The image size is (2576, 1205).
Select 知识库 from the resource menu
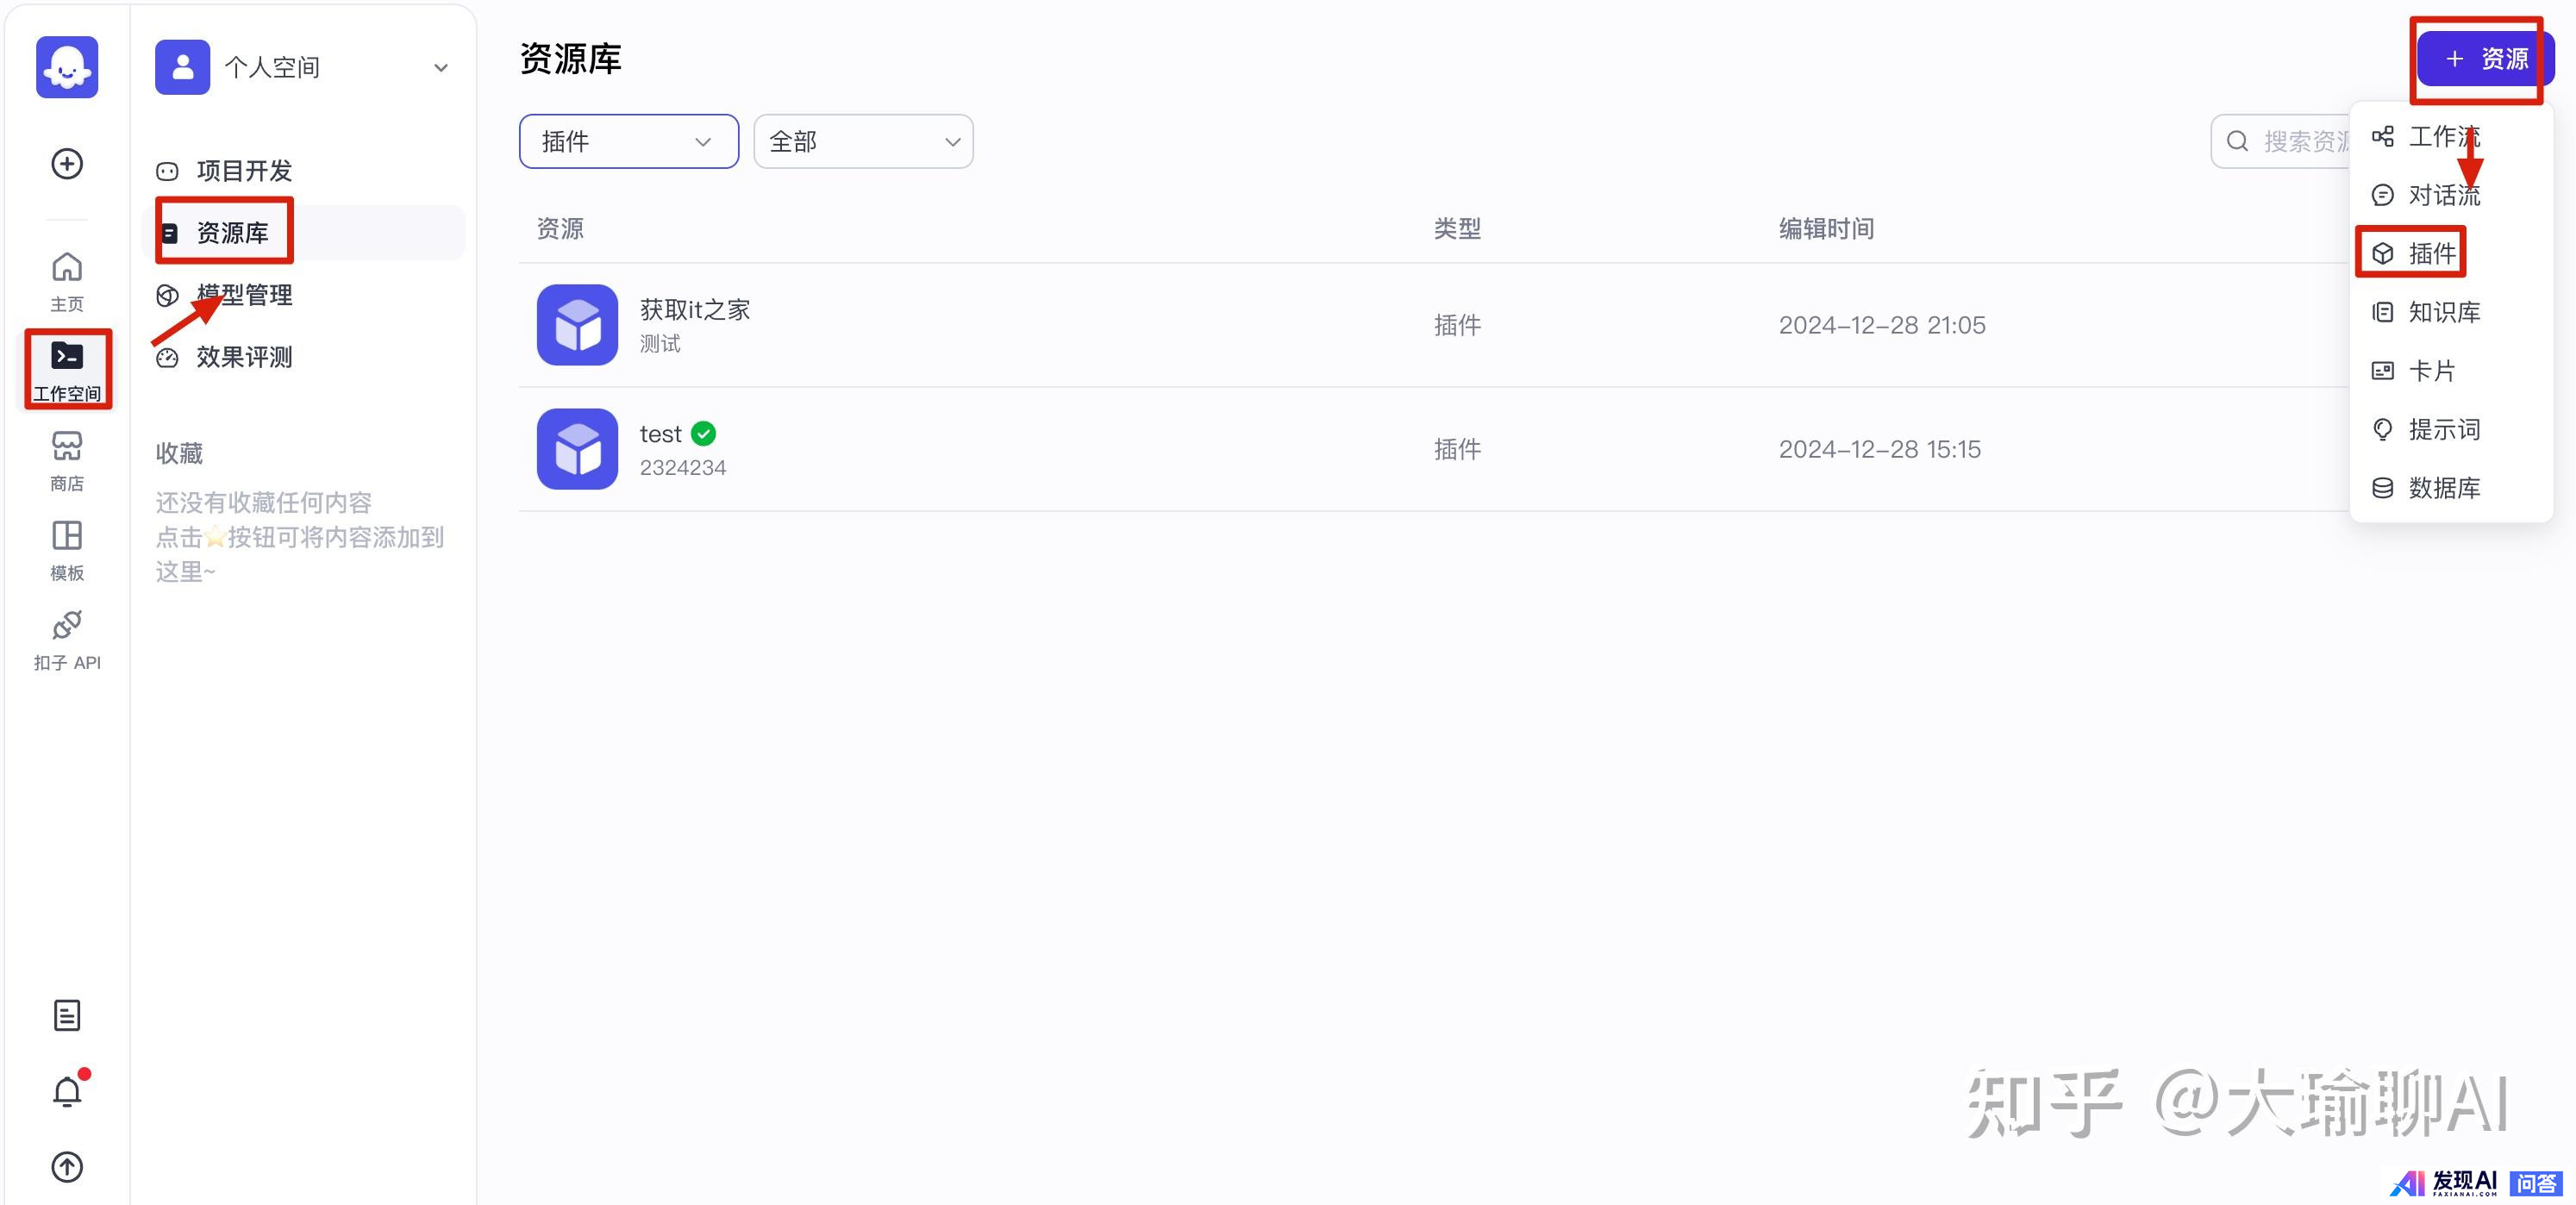(x=2442, y=312)
